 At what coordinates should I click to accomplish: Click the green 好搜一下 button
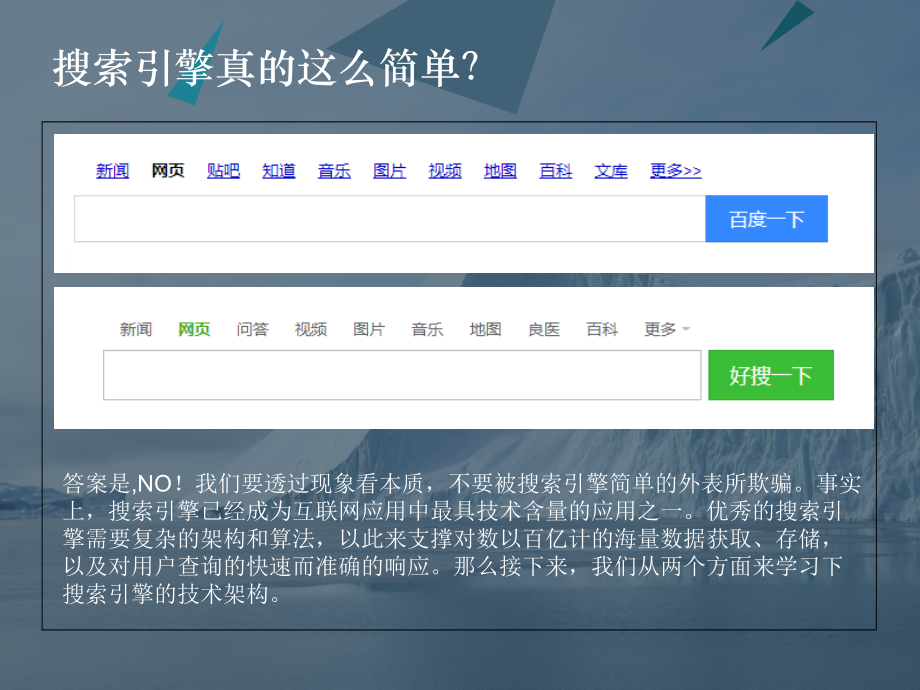tap(771, 375)
